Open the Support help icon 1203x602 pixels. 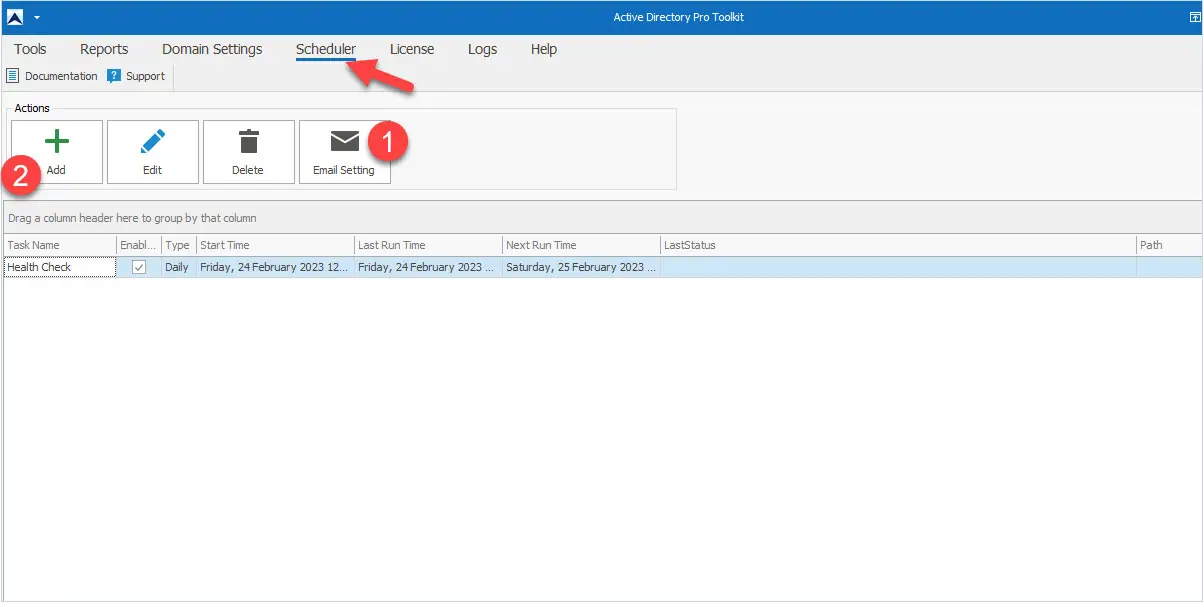114,76
